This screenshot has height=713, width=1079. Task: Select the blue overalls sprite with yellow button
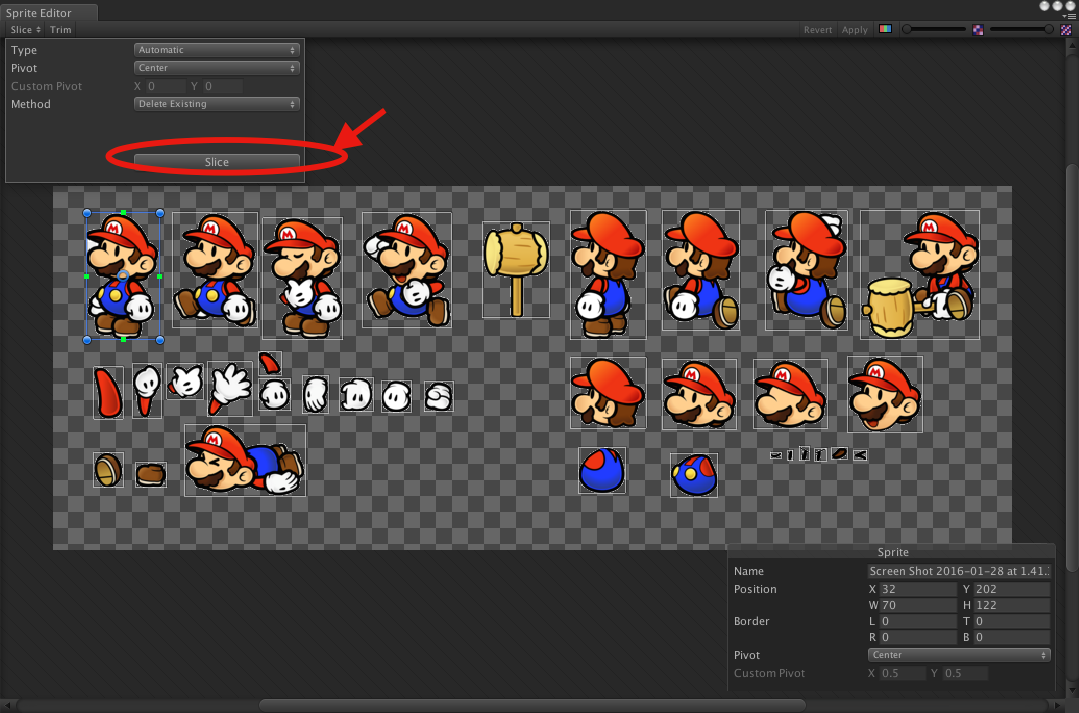click(694, 475)
